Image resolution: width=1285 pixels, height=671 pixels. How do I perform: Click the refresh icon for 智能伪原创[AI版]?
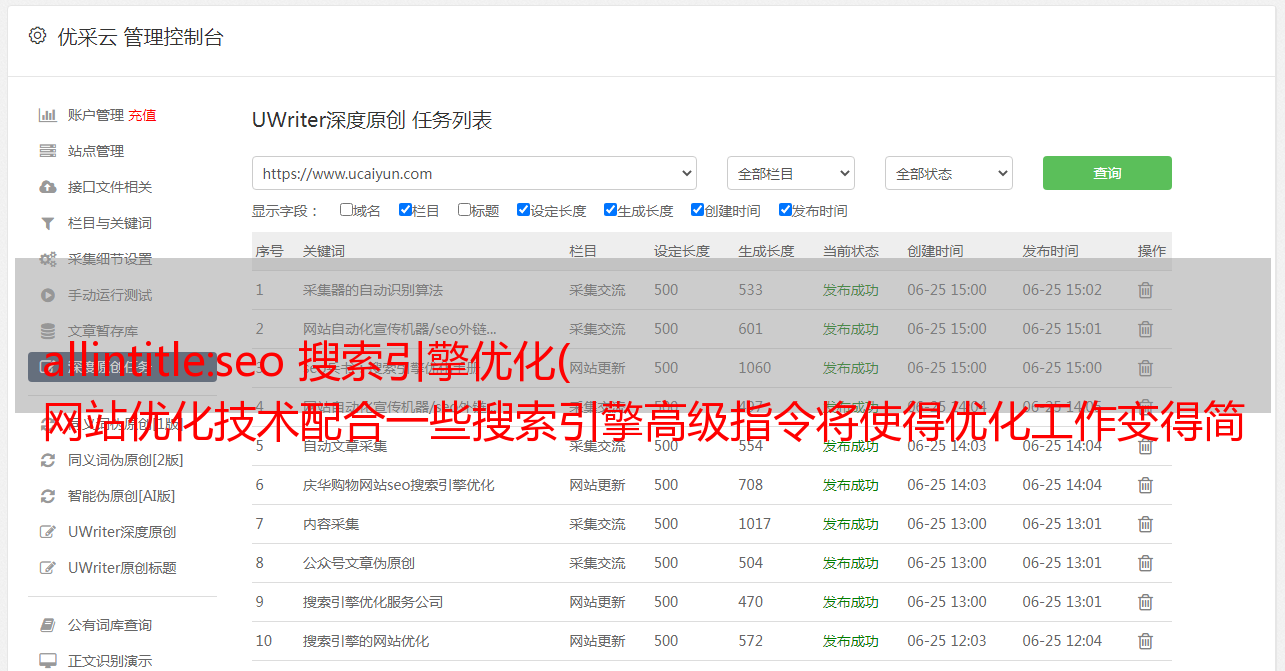[x=47, y=496]
